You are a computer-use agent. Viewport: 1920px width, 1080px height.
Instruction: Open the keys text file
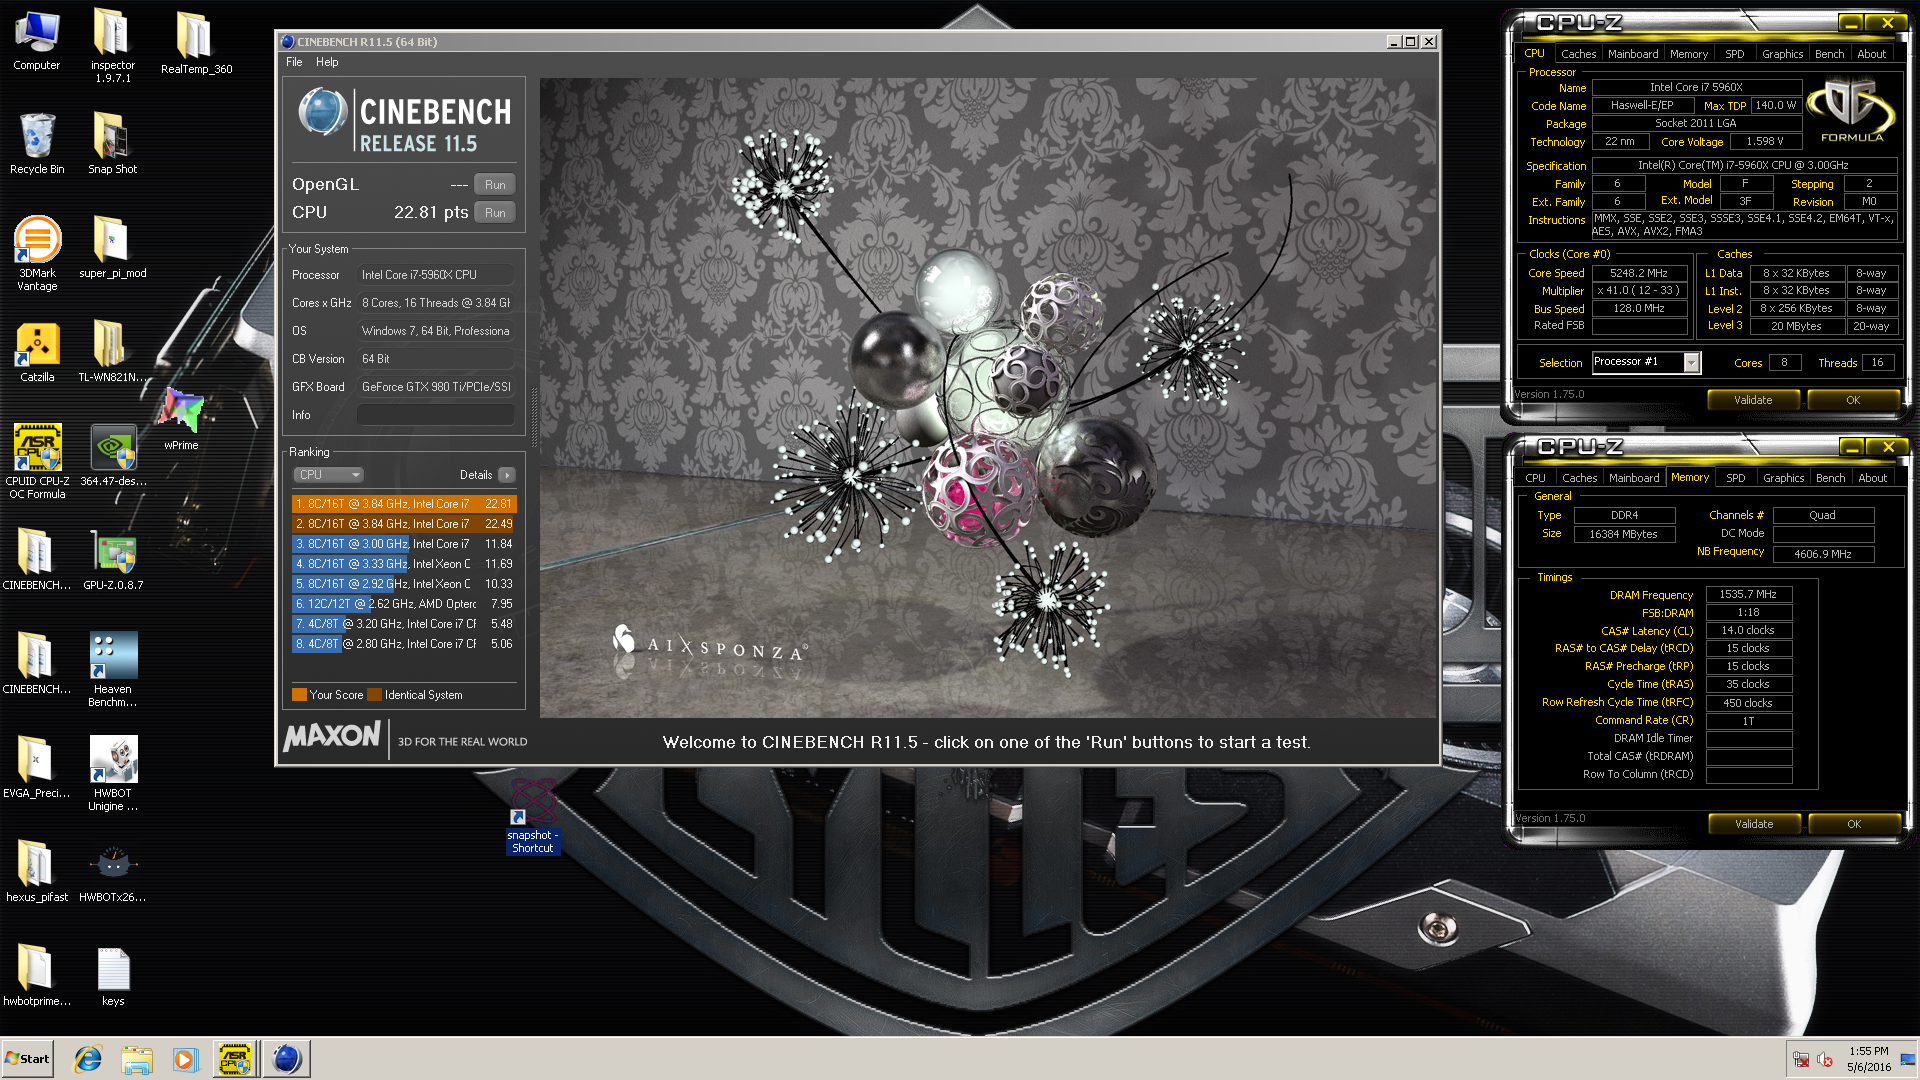(x=113, y=976)
